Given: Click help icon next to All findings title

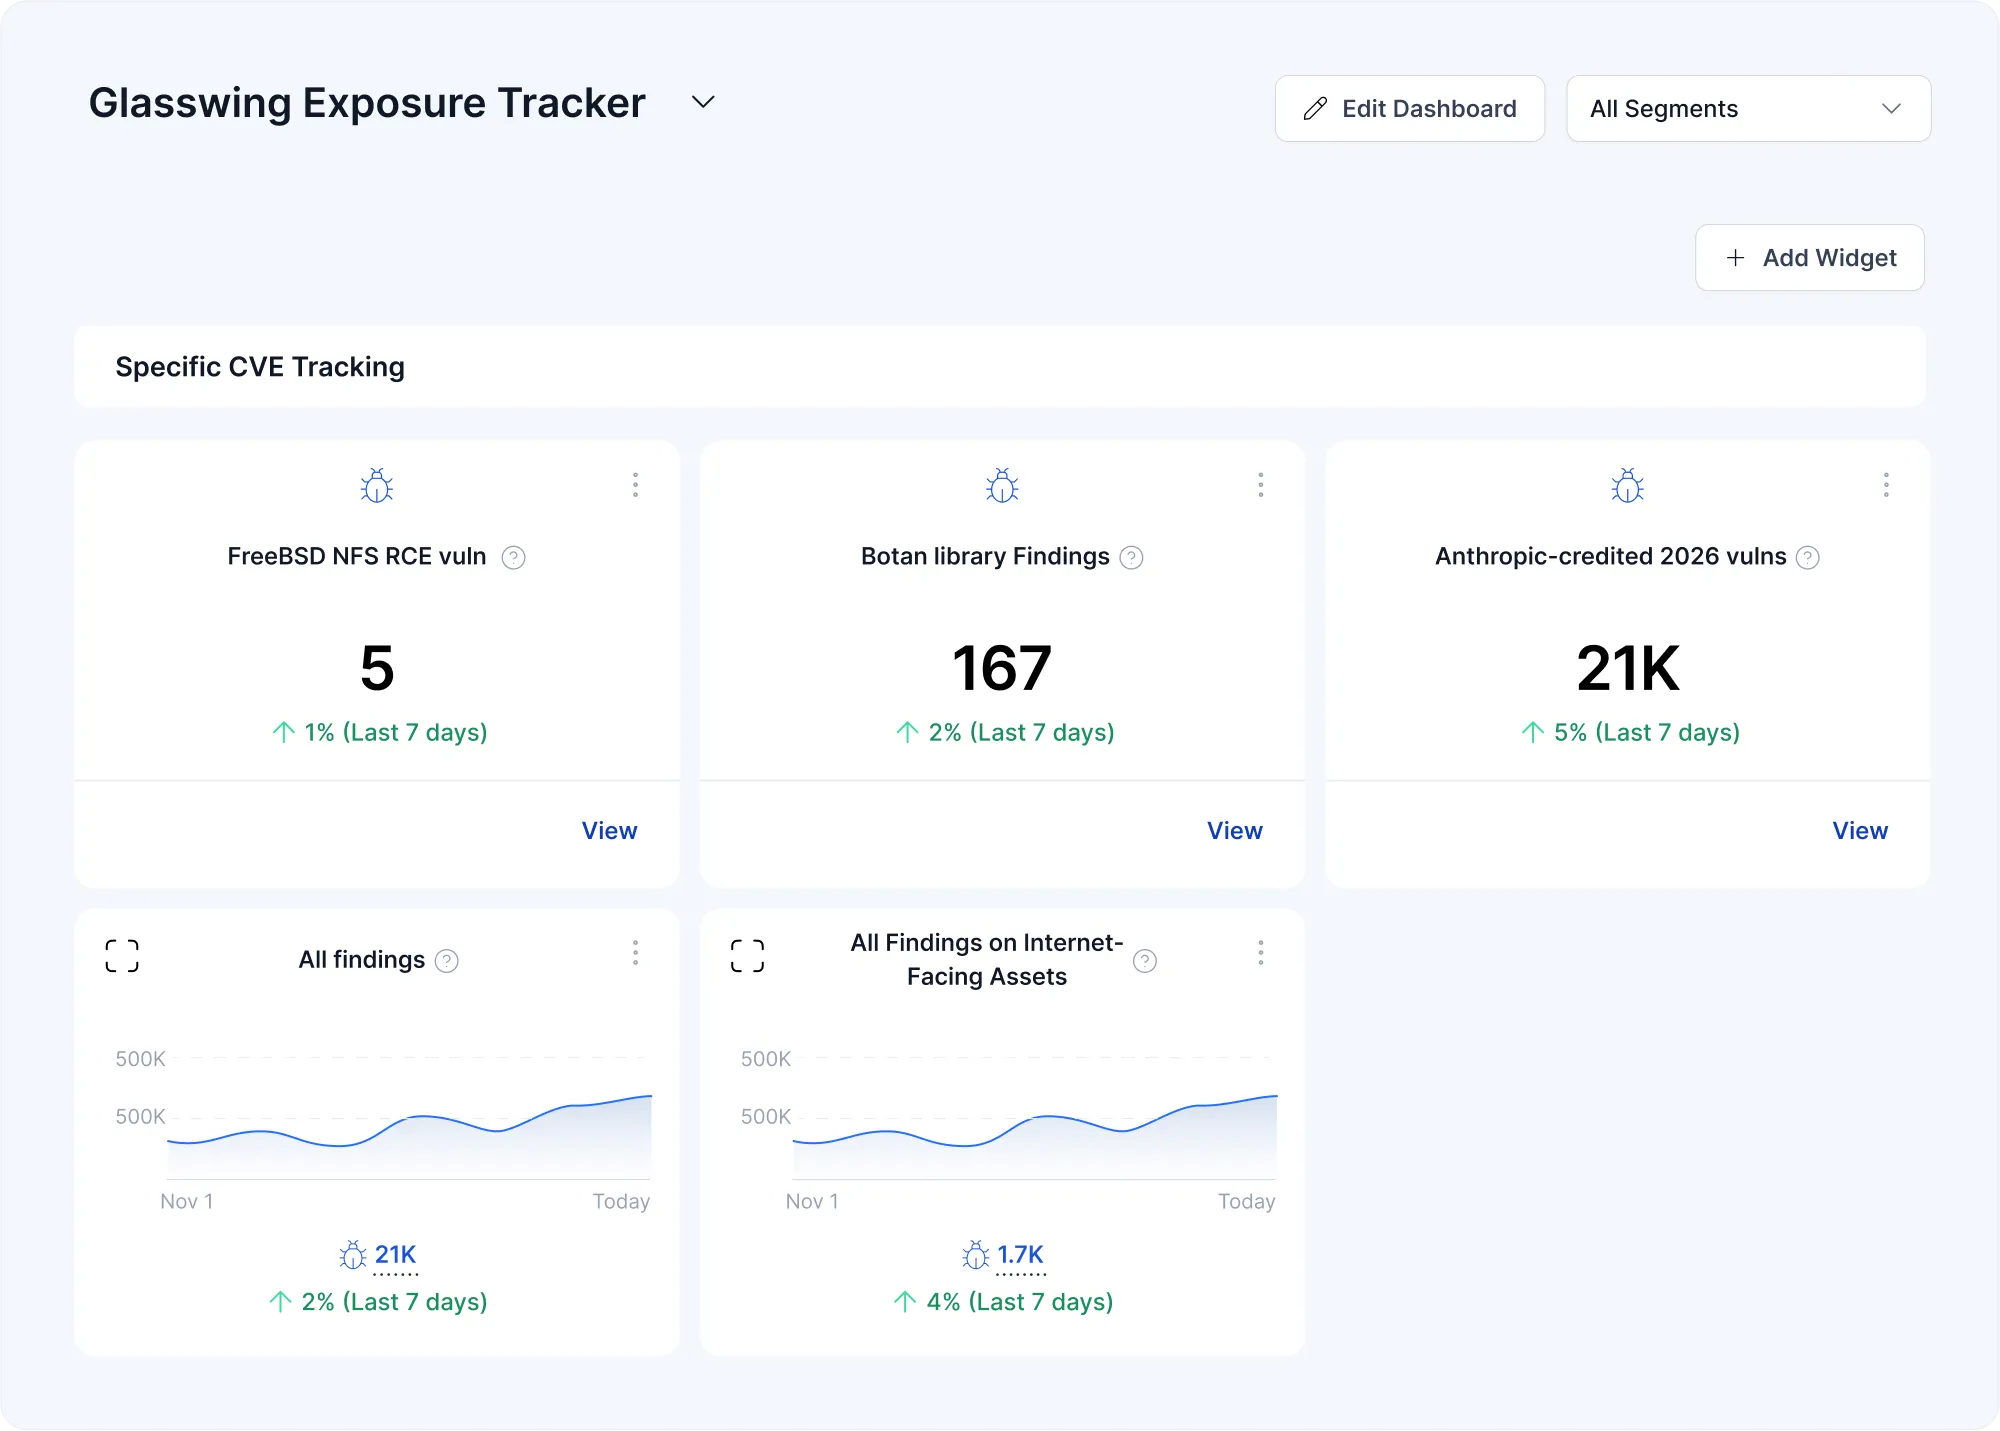Looking at the screenshot, I should 447,961.
